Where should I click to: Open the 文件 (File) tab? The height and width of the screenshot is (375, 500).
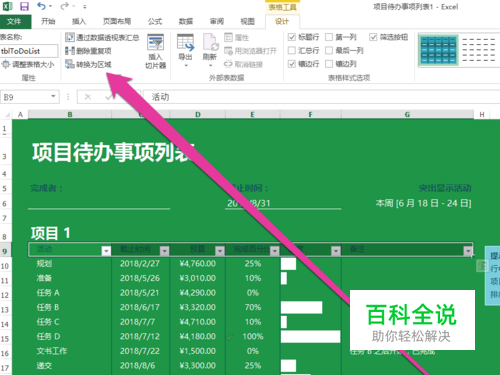[15, 22]
